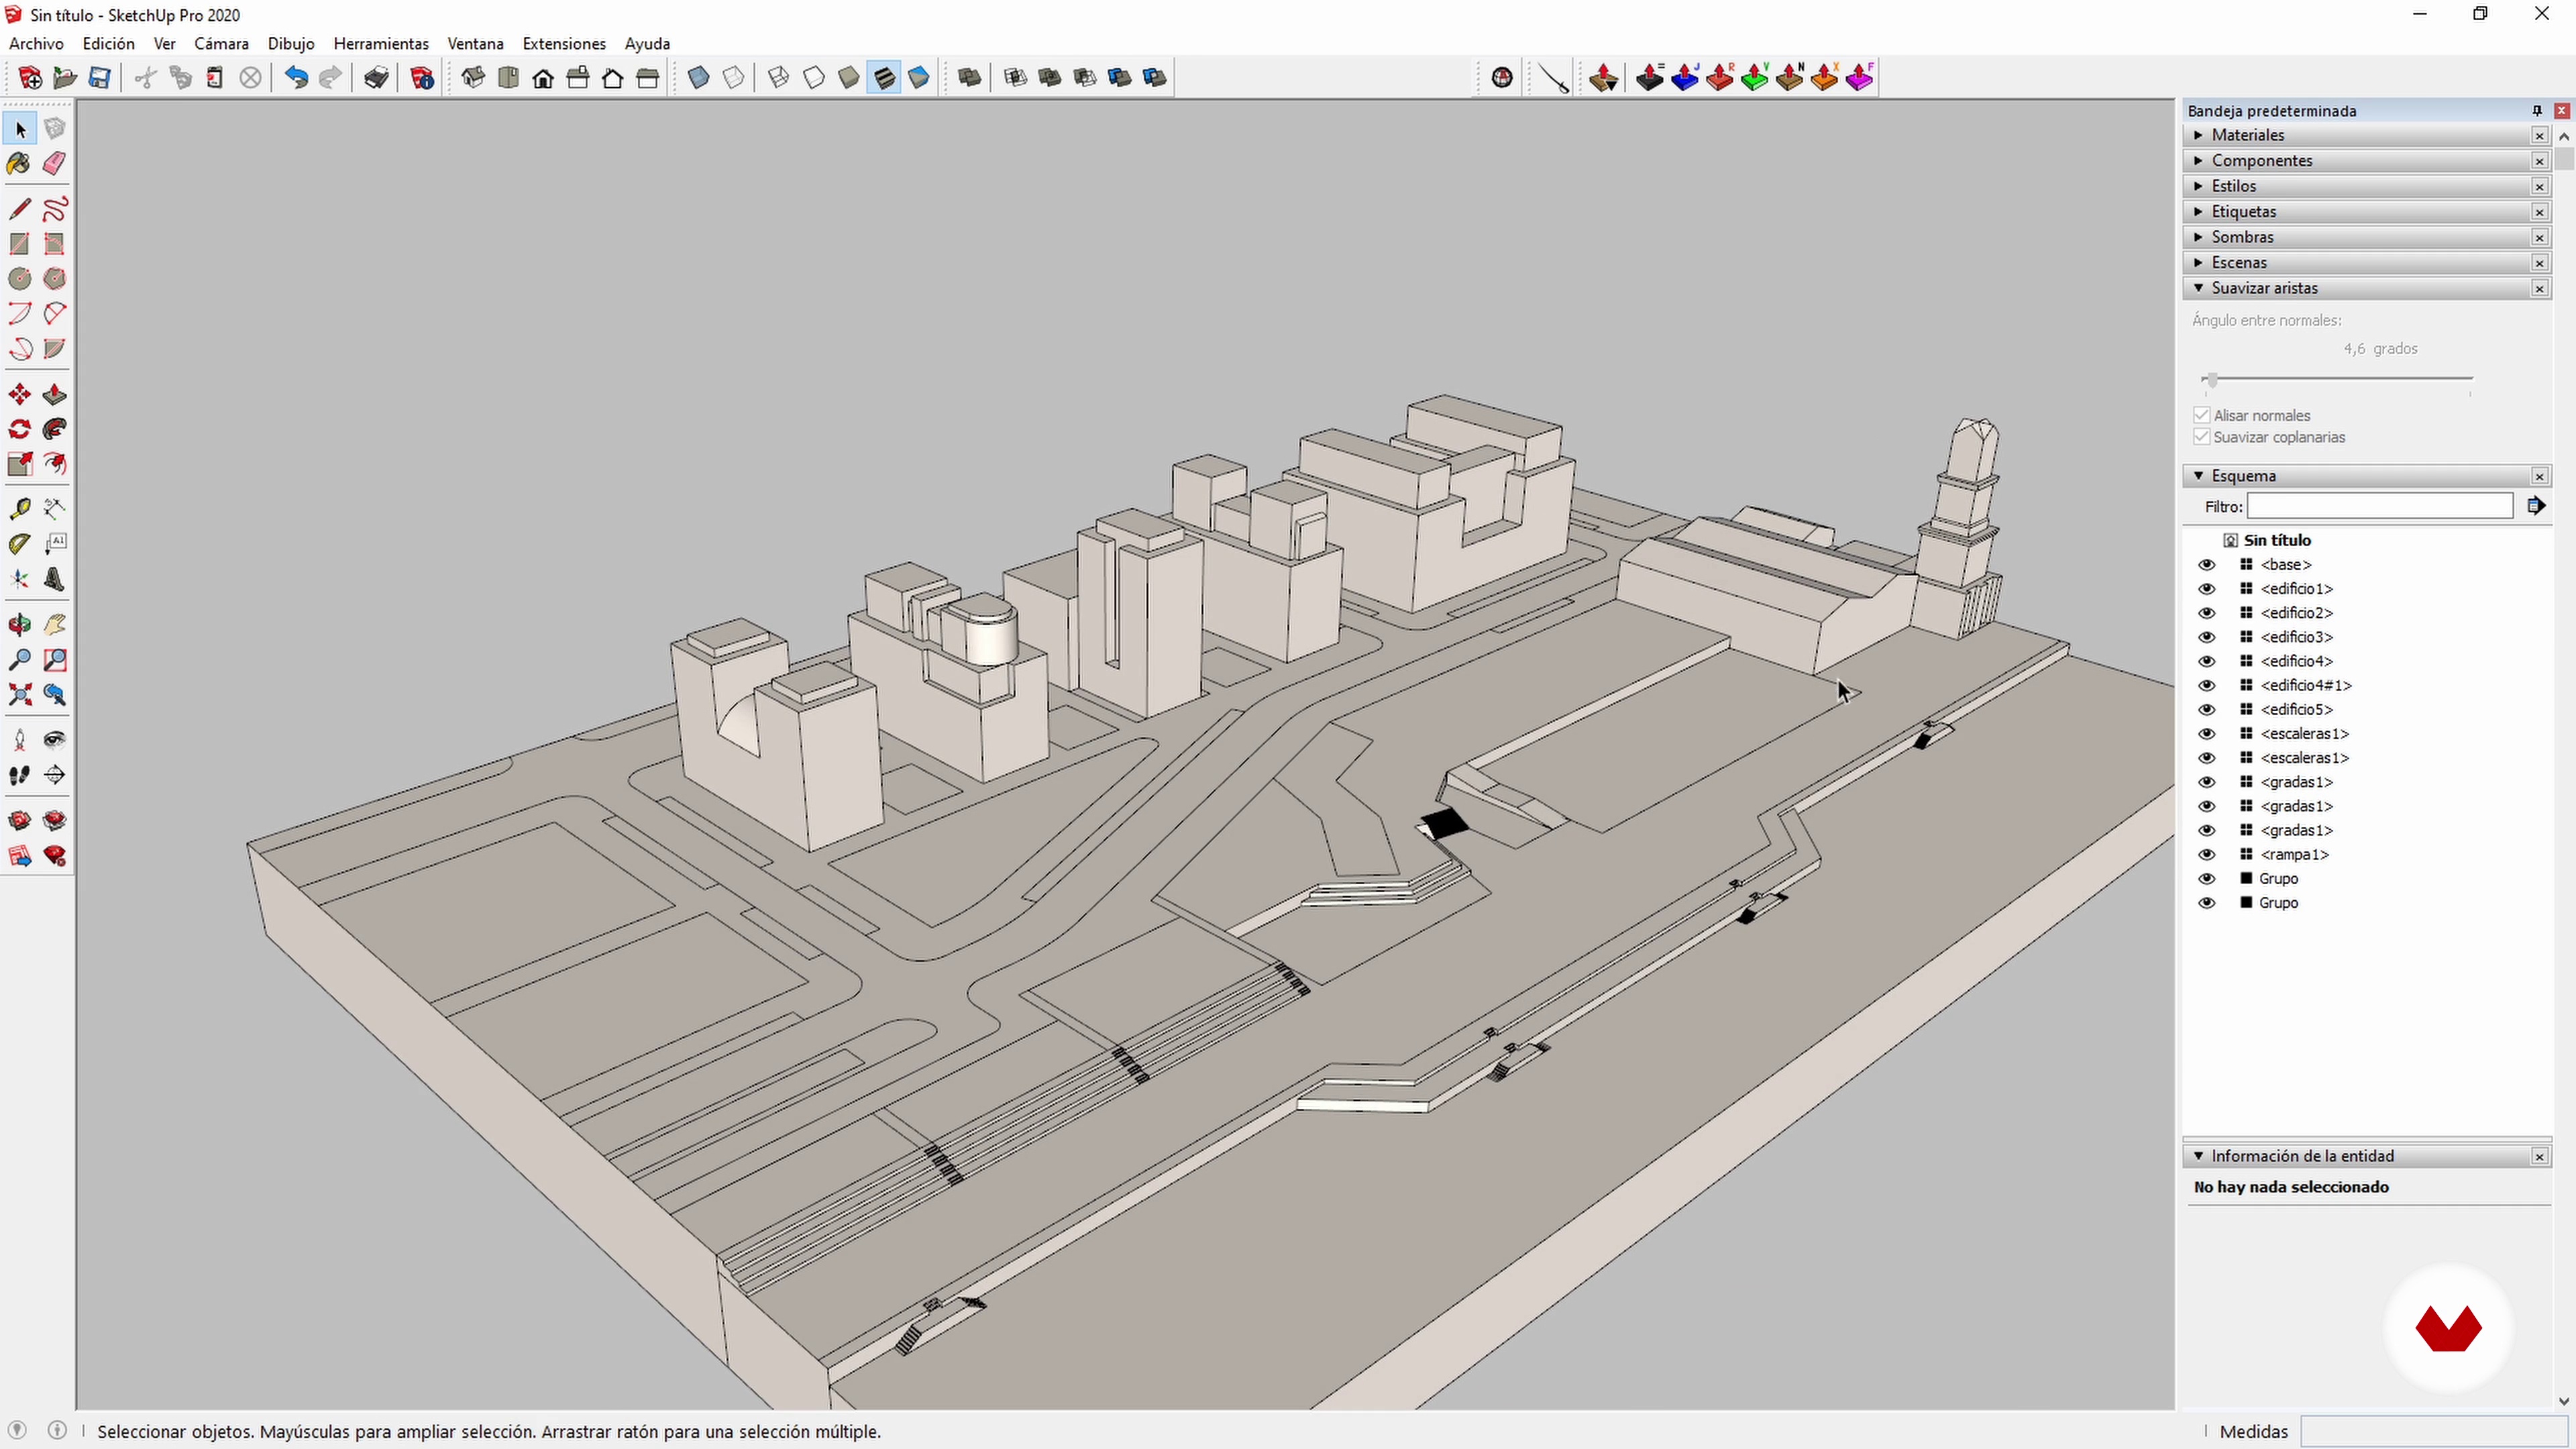2576x1449 pixels.
Task: Select the Move tool
Action: (19, 394)
